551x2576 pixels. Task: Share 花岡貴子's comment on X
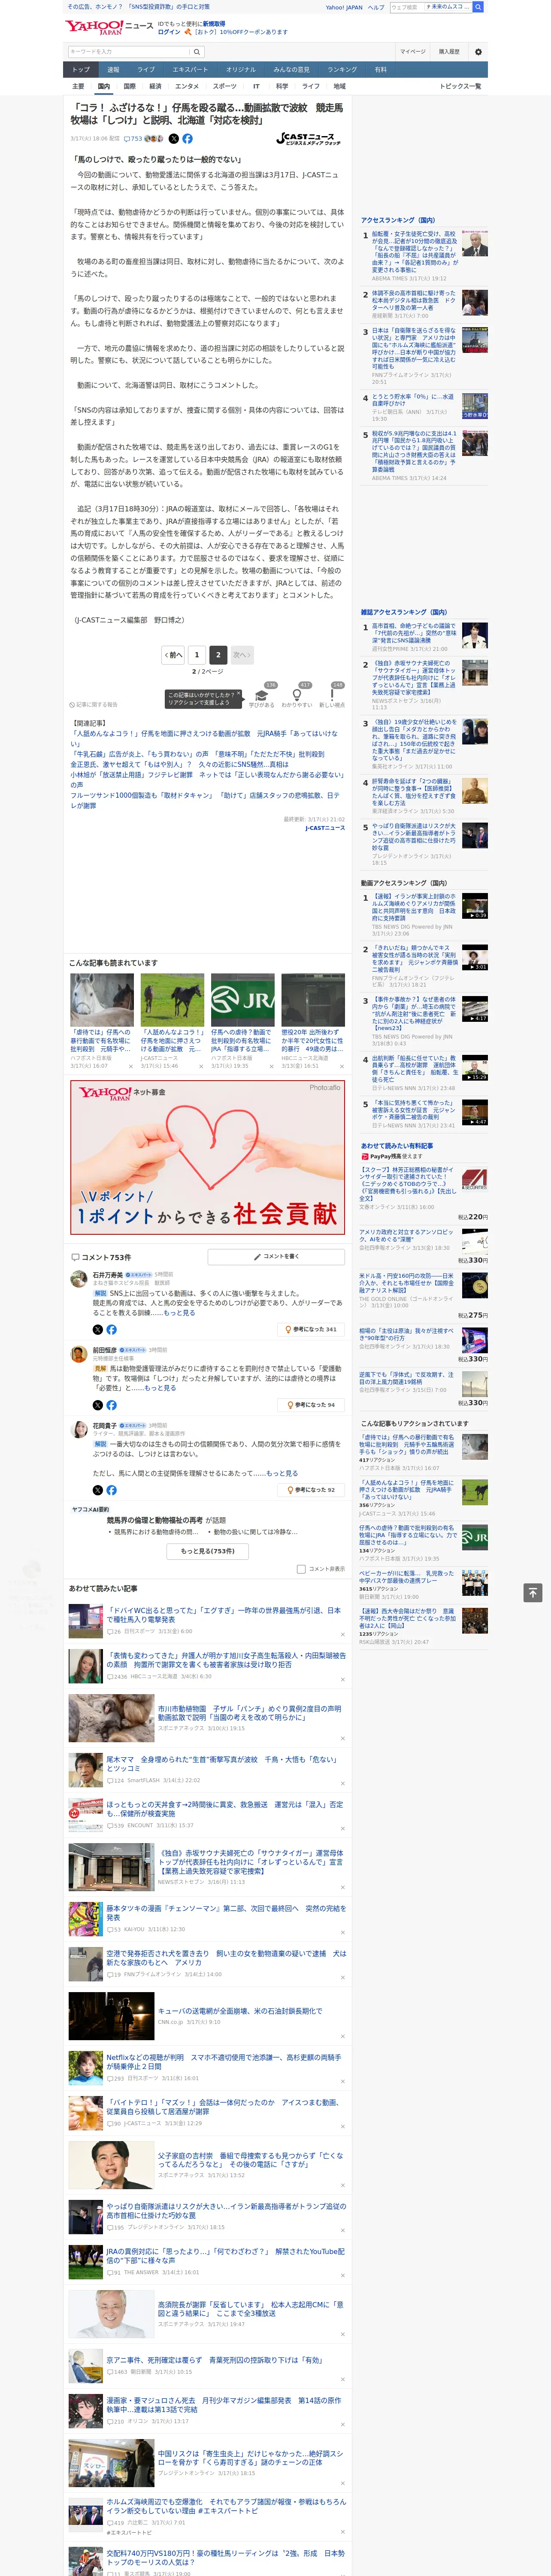tap(98, 1490)
